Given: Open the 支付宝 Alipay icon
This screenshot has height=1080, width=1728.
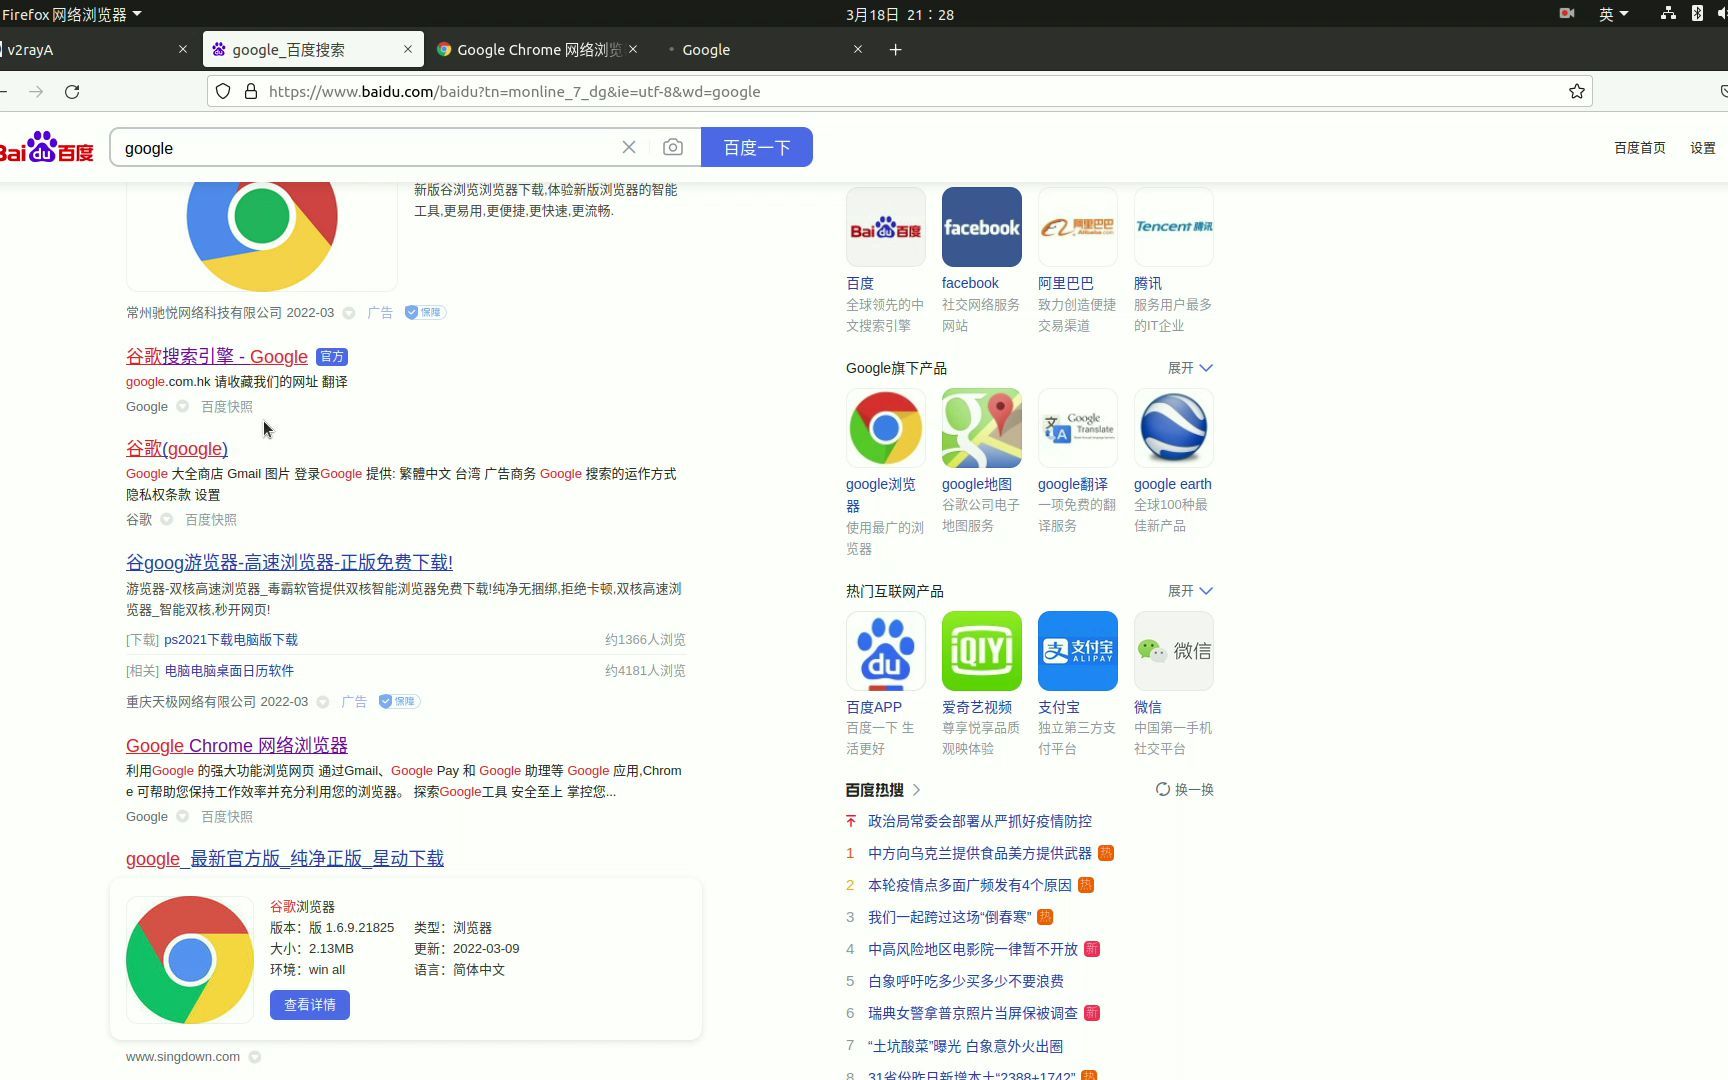Looking at the screenshot, I should (x=1078, y=651).
